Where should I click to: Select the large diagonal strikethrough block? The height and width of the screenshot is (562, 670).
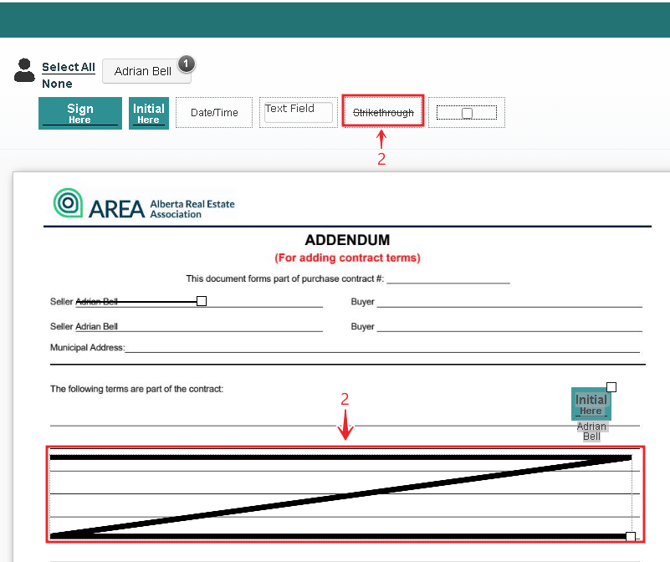[340, 496]
